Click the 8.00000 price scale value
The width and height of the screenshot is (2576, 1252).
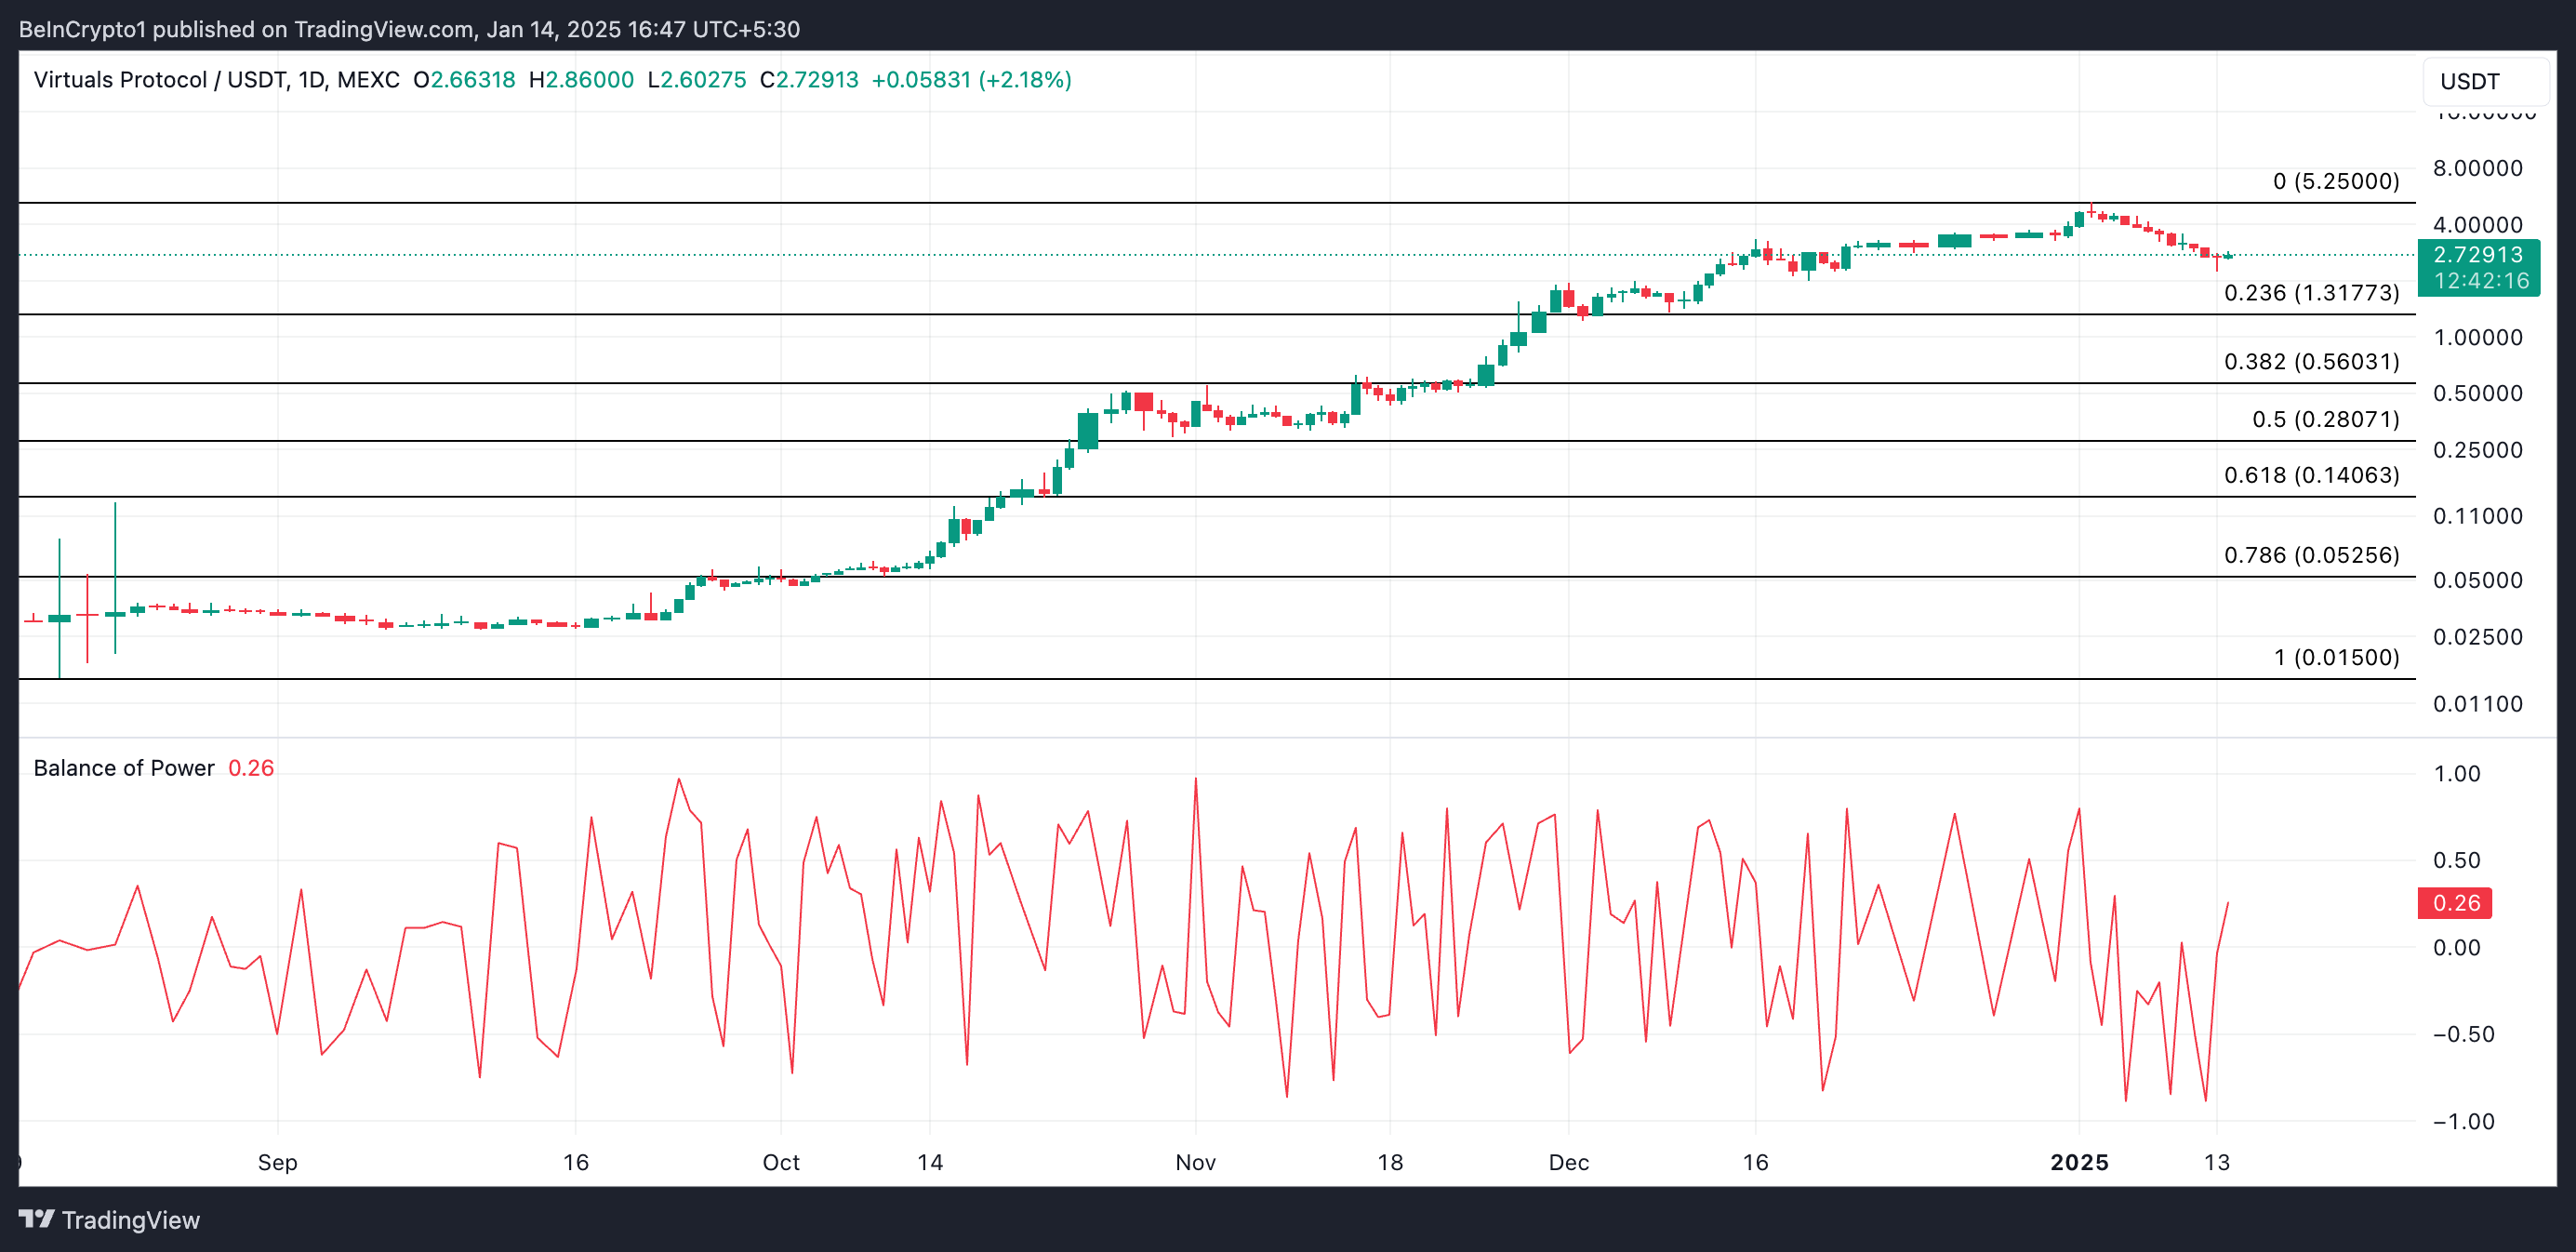2477,168
